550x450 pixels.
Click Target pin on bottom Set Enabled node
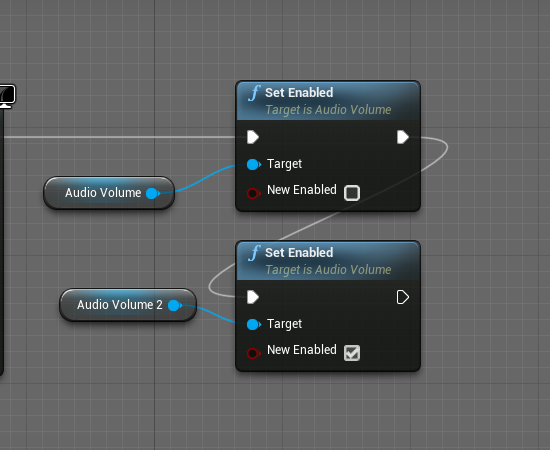tap(254, 324)
